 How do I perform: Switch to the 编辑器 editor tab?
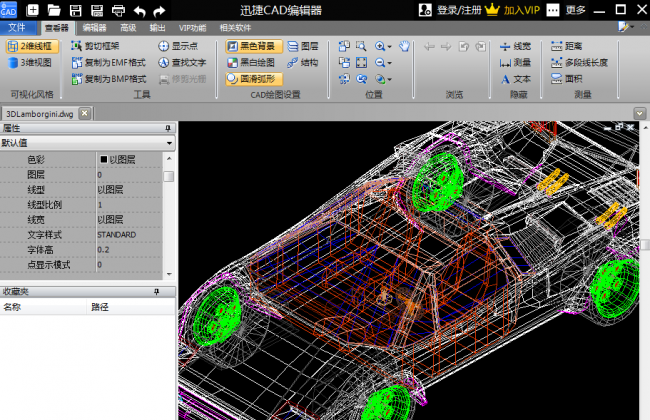(x=95, y=28)
